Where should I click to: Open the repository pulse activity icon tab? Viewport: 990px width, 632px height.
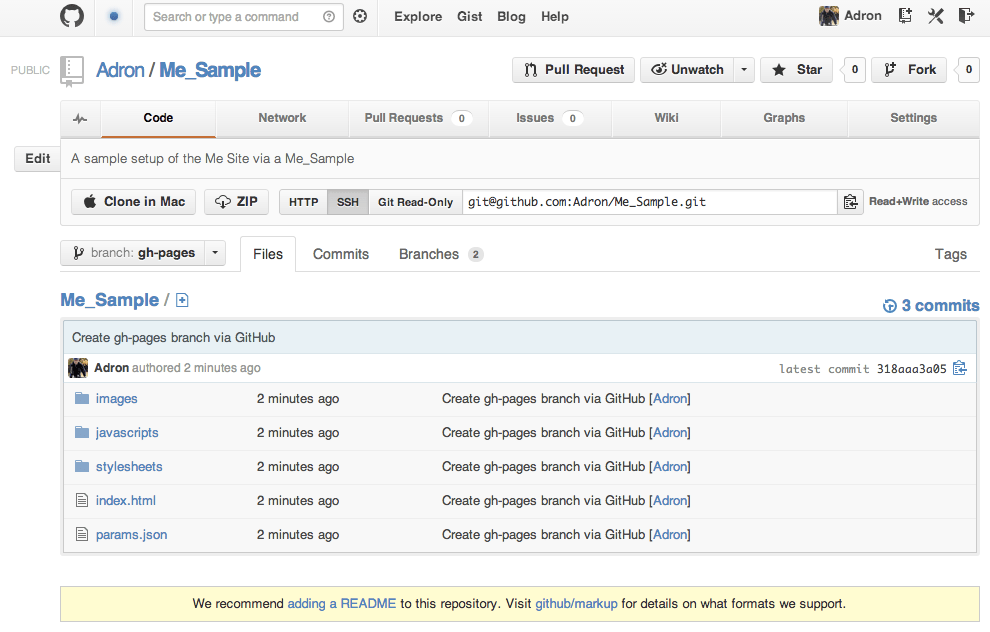point(80,118)
